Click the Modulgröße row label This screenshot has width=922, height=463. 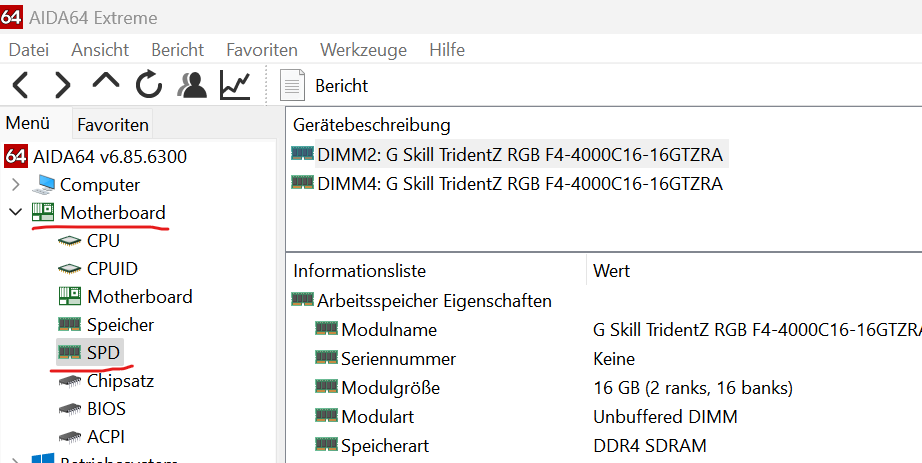[390, 388]
